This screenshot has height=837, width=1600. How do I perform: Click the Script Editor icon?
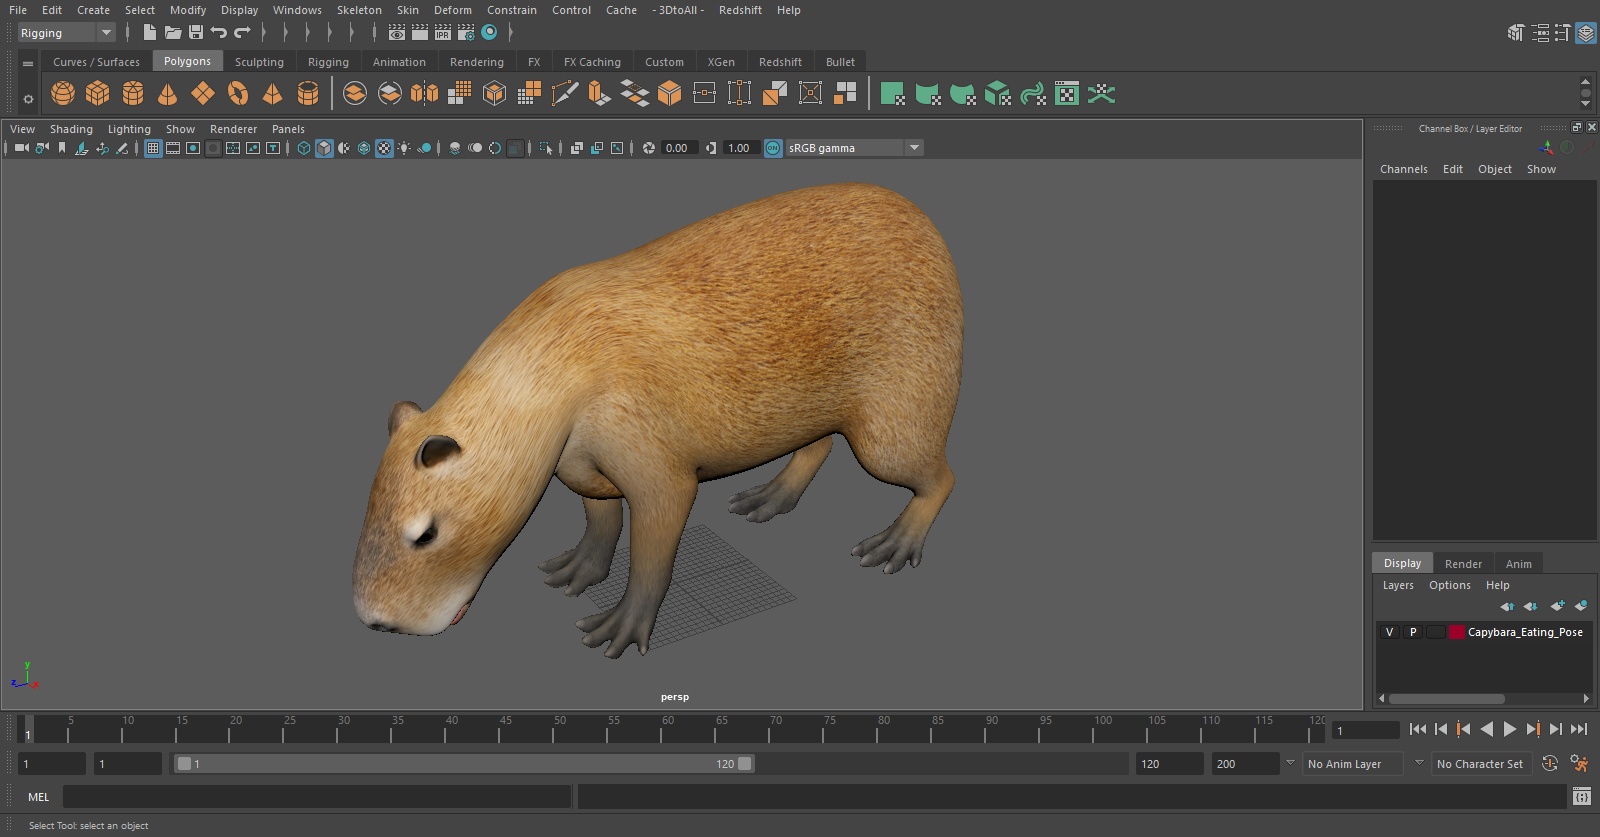click(1582, 797)
